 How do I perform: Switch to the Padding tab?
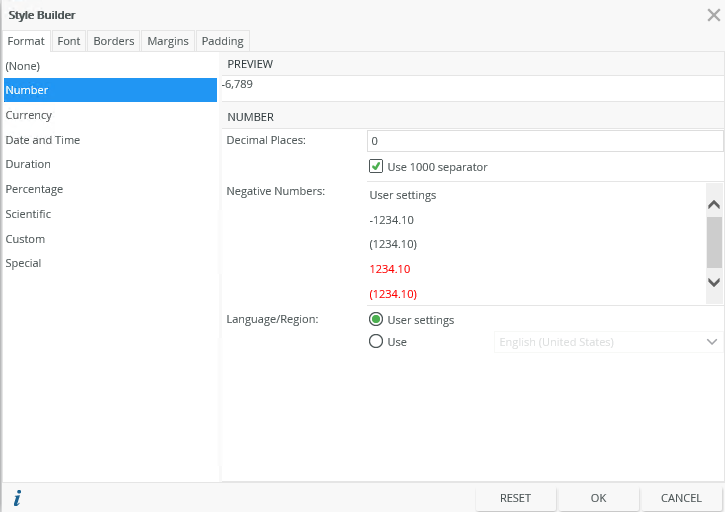(x=222, y=41)
